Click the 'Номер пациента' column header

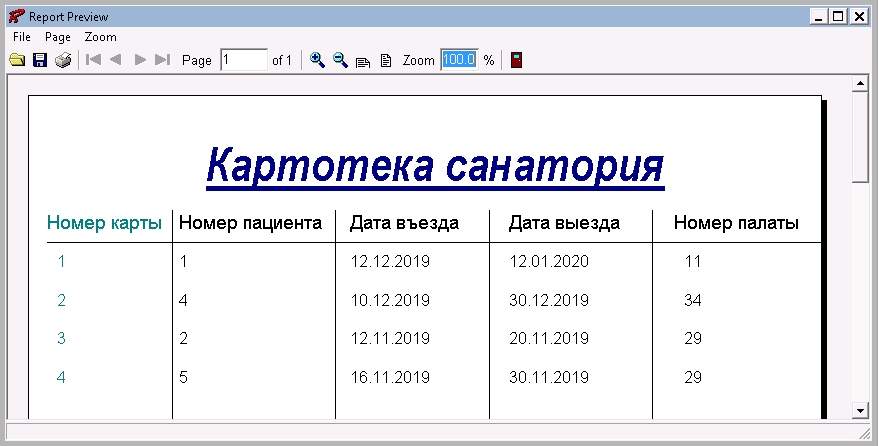250,223
